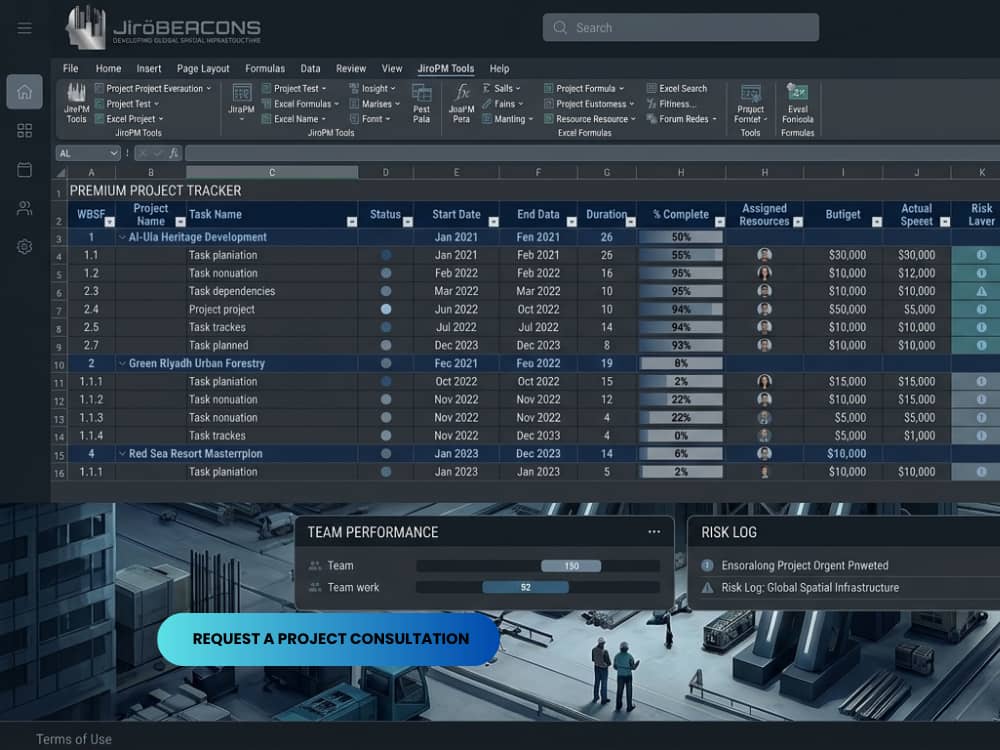The width and height of the screenshot is (1000, 750).
Task: Click the status dot for Project project row
Action: coord(386,309)
